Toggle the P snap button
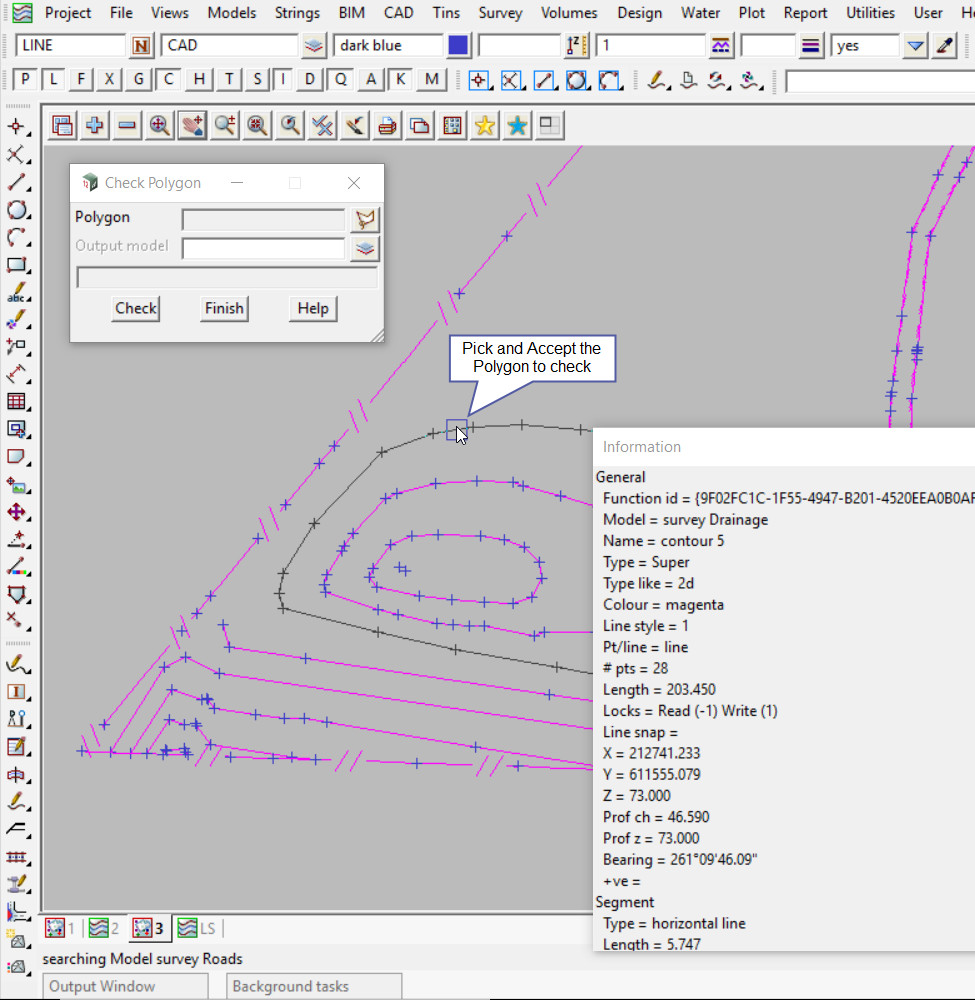This screenshot has height=1000, width=975. pyautogui.click(x=25, y=80)
